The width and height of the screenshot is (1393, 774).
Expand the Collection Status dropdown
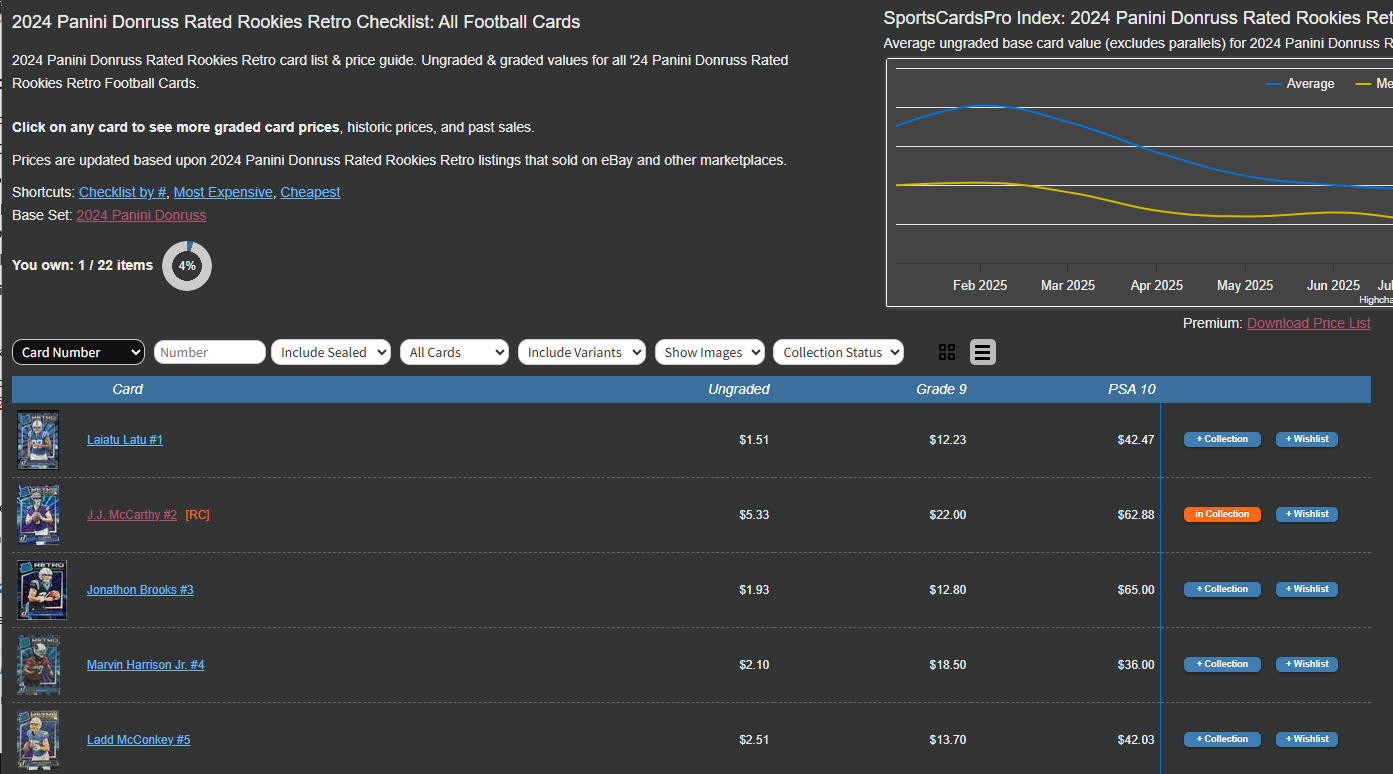click(838, 352)
